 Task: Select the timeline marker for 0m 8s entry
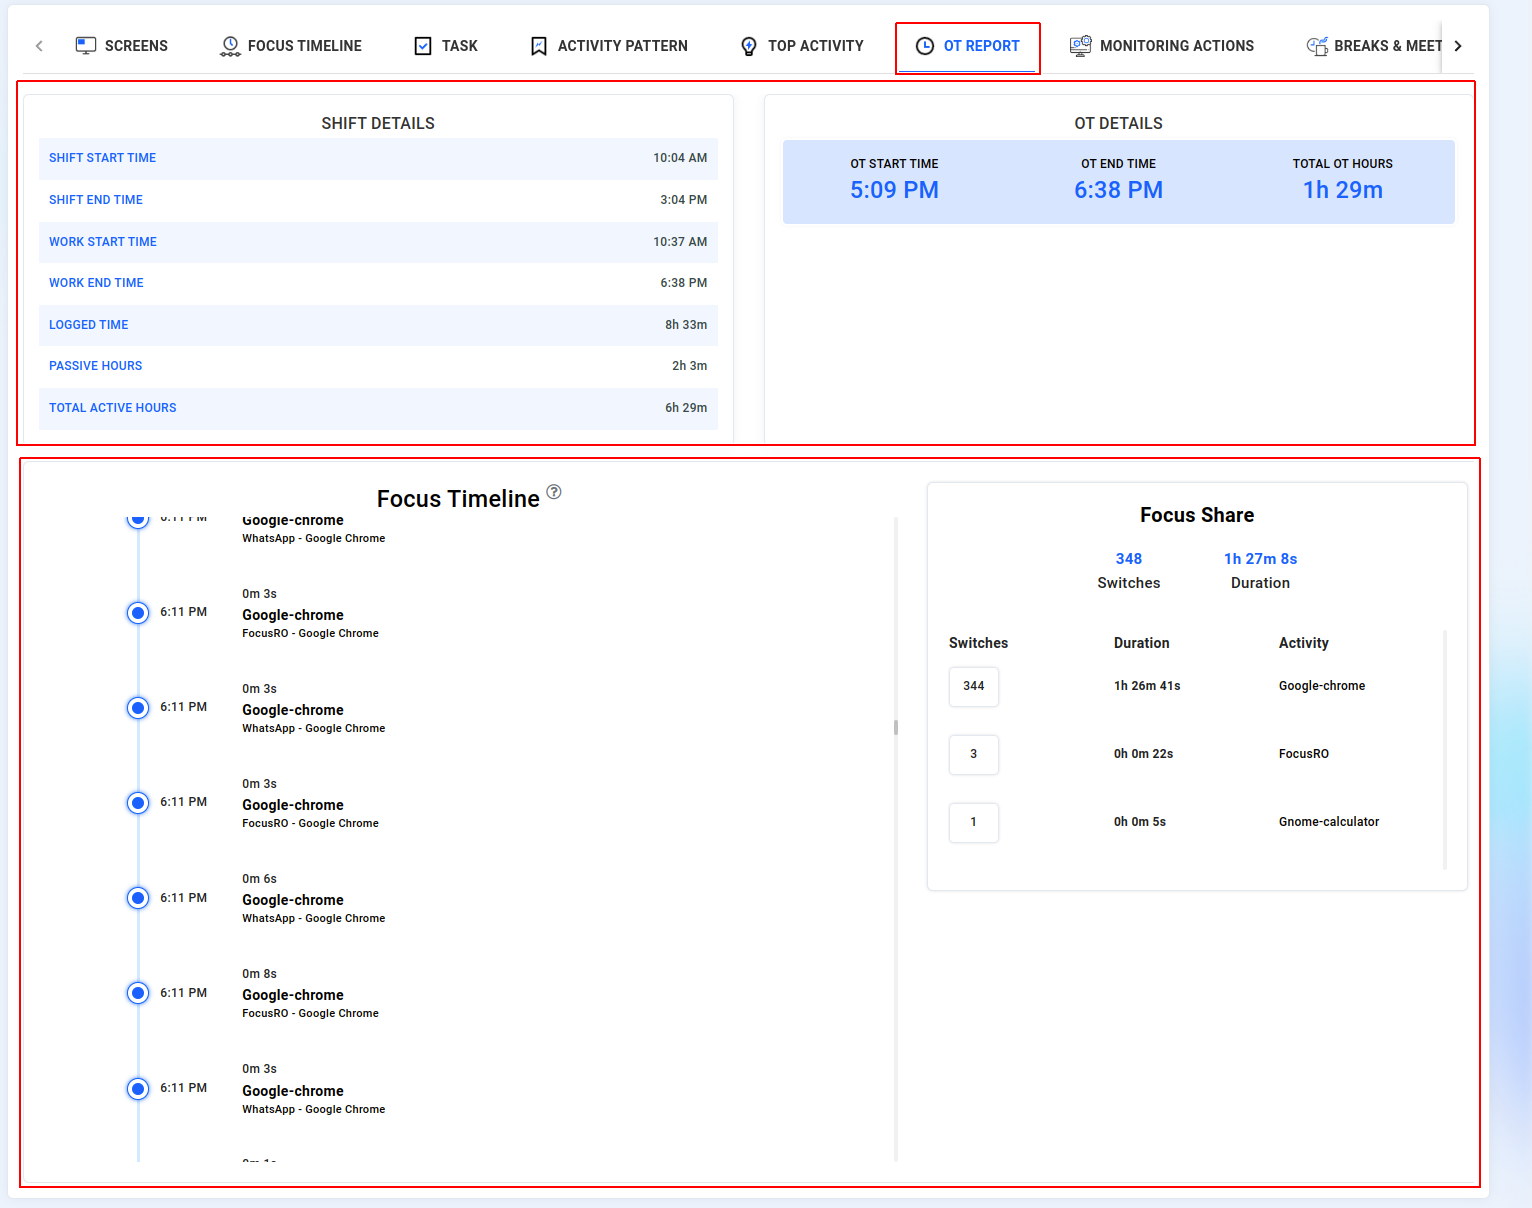138,993
